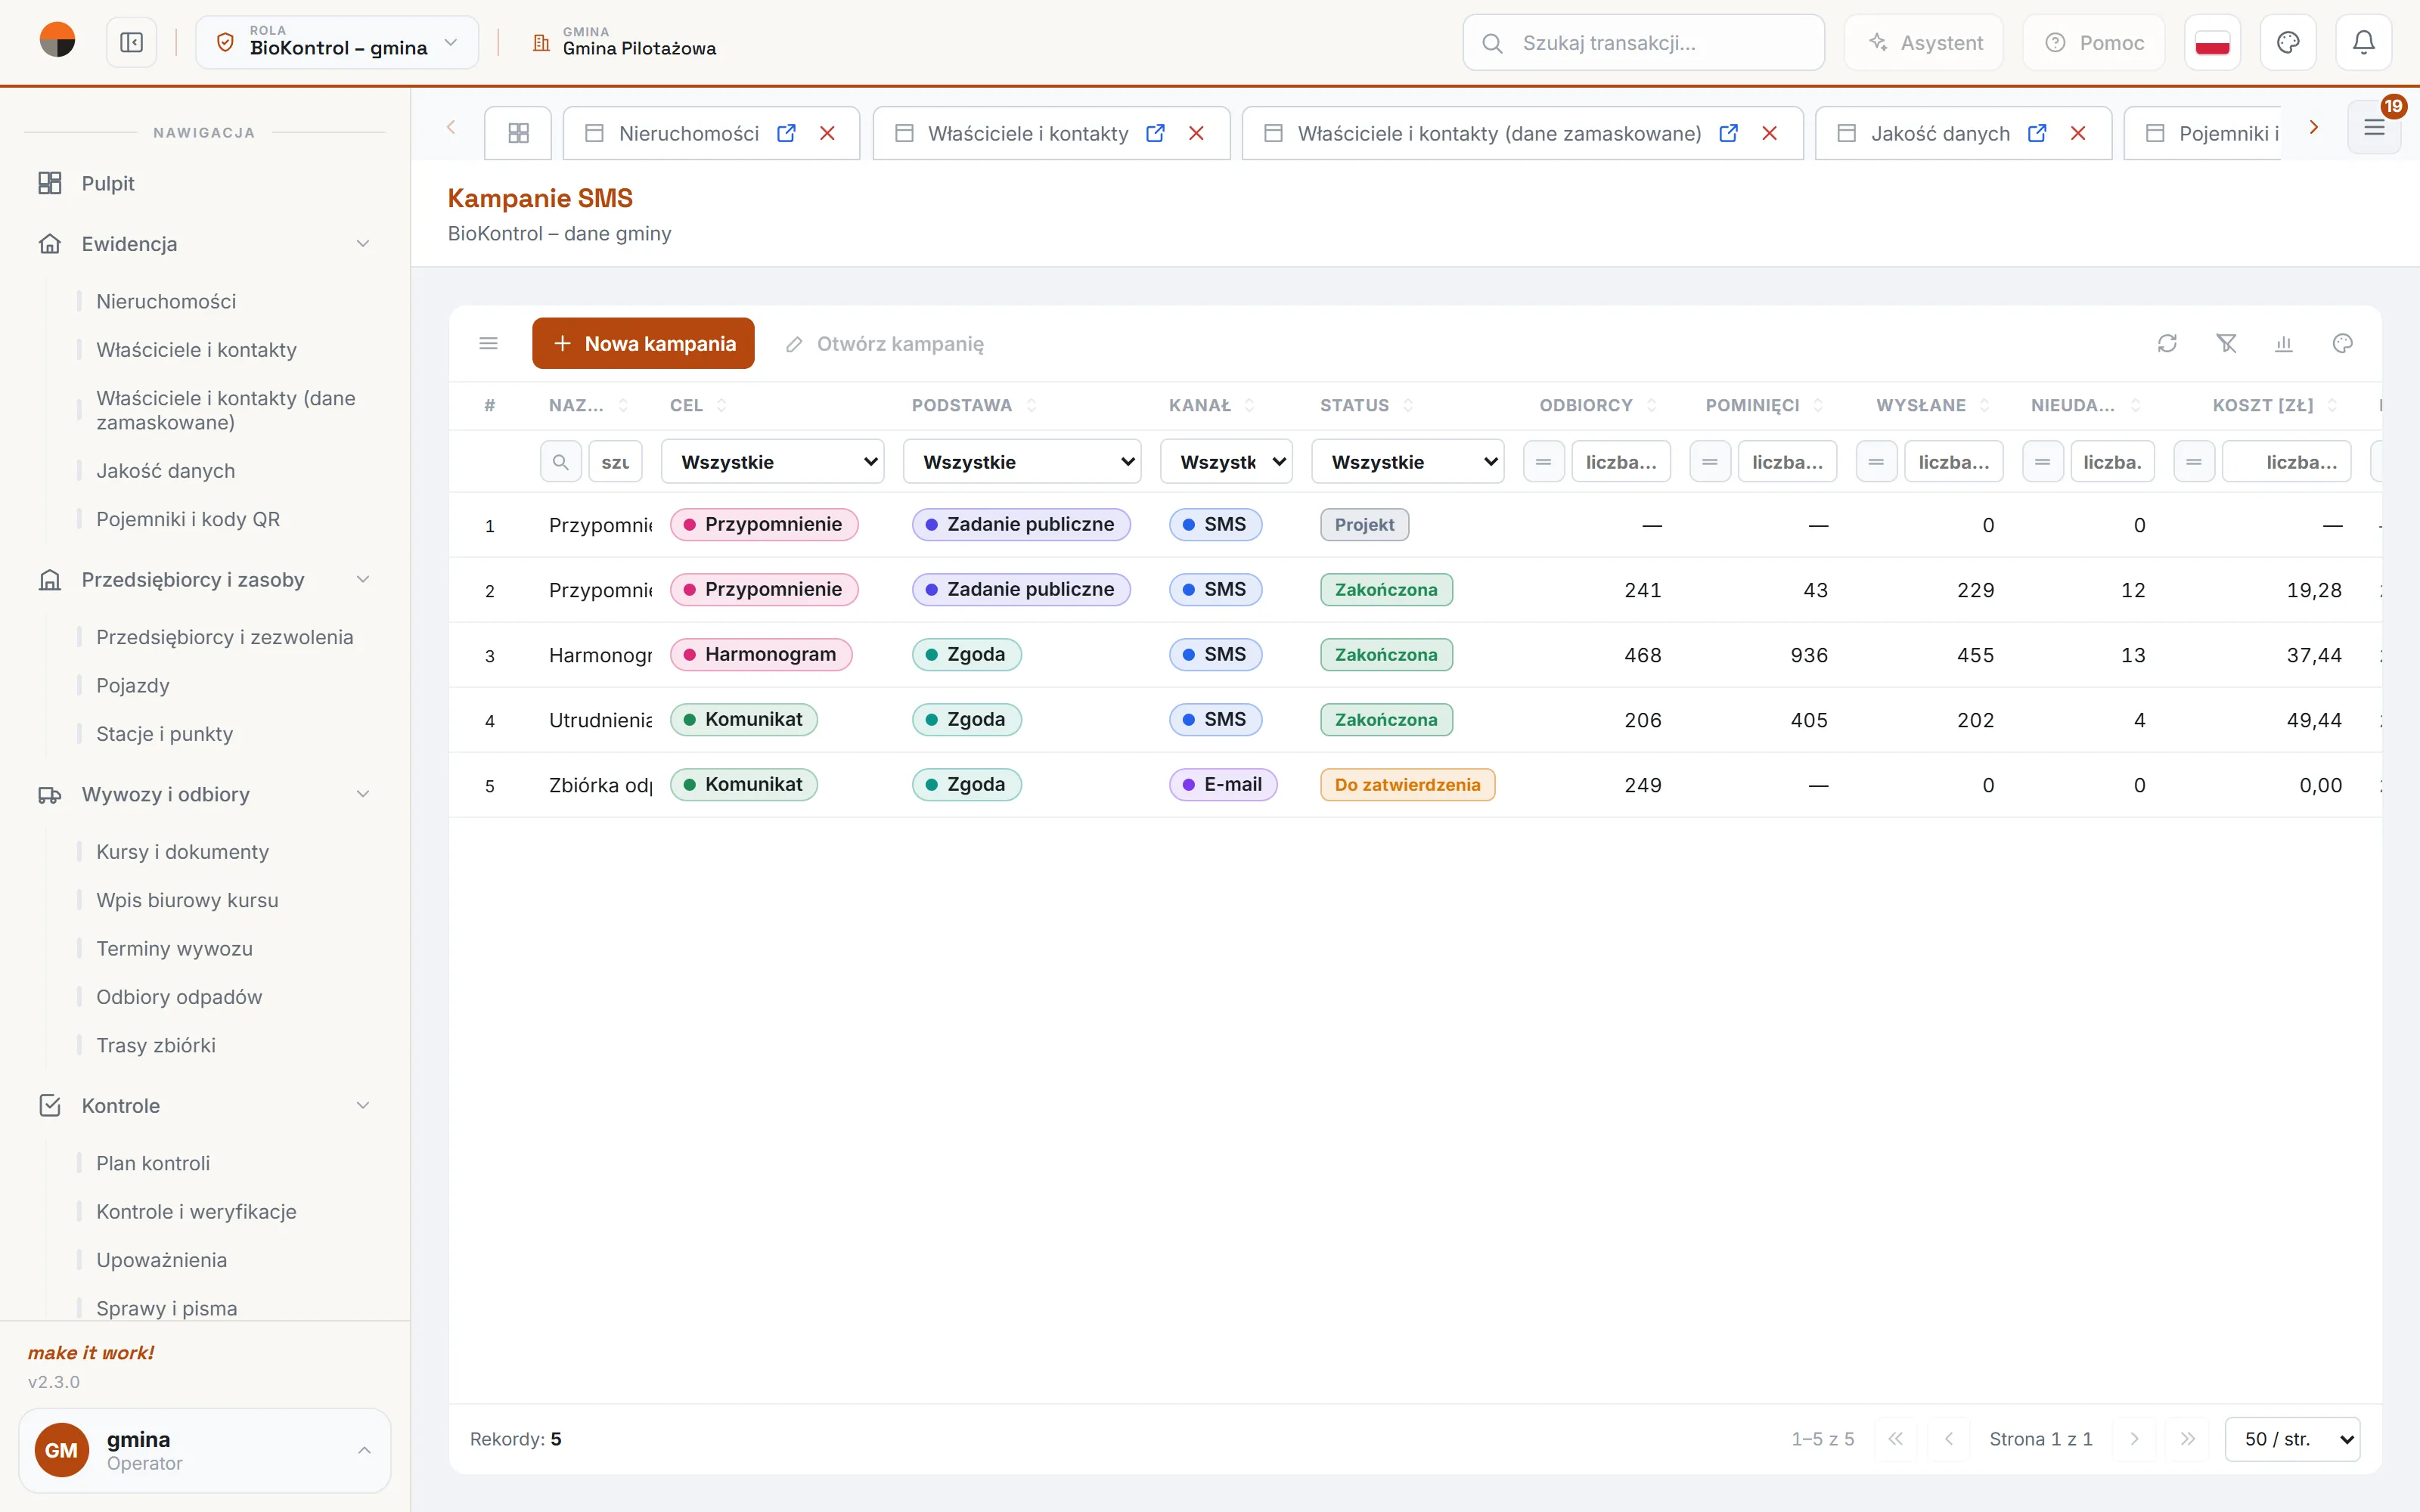Select the Do zatwierdzenia status badge
Image resolution: width=2420 pixels, height=1512 pixels.
(x=1407, y=785)
